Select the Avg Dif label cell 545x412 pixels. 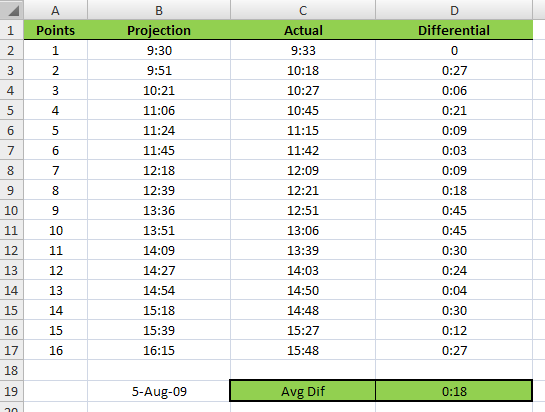click(x=303, y=391)
